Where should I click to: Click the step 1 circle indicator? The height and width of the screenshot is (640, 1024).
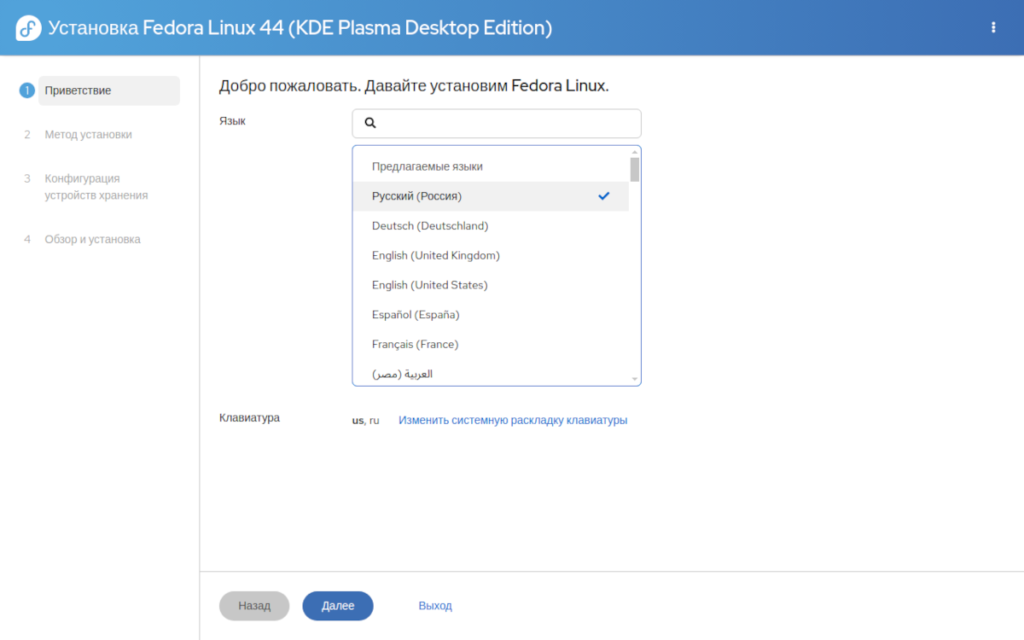point(27,90)
